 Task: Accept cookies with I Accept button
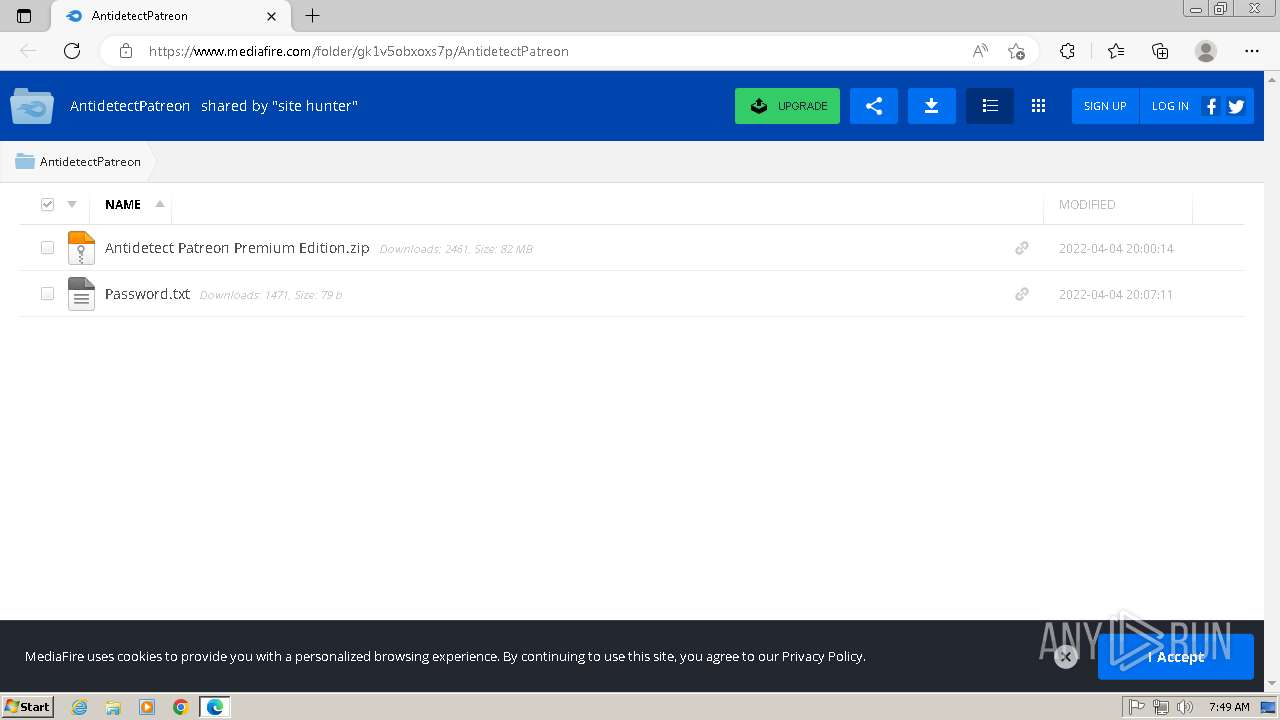click(x=1176, y=657)
